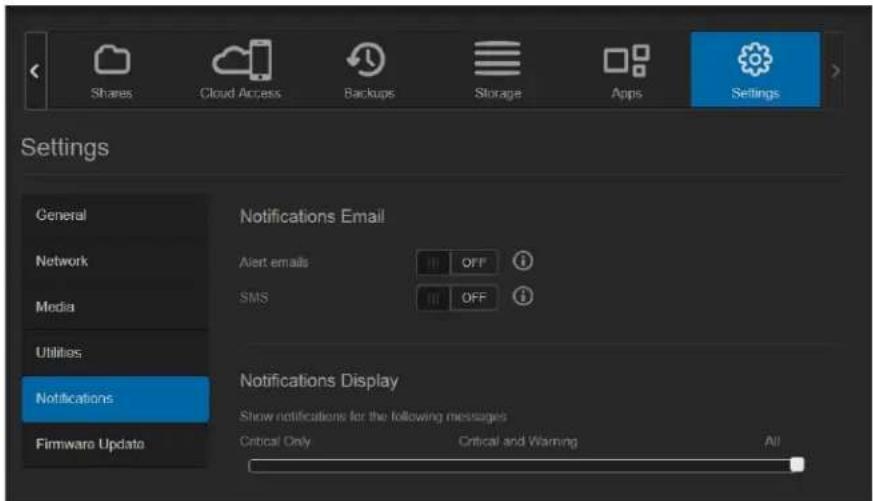Toggle the SMS notifications switch

pyautogui.click(x=457, y=298)
